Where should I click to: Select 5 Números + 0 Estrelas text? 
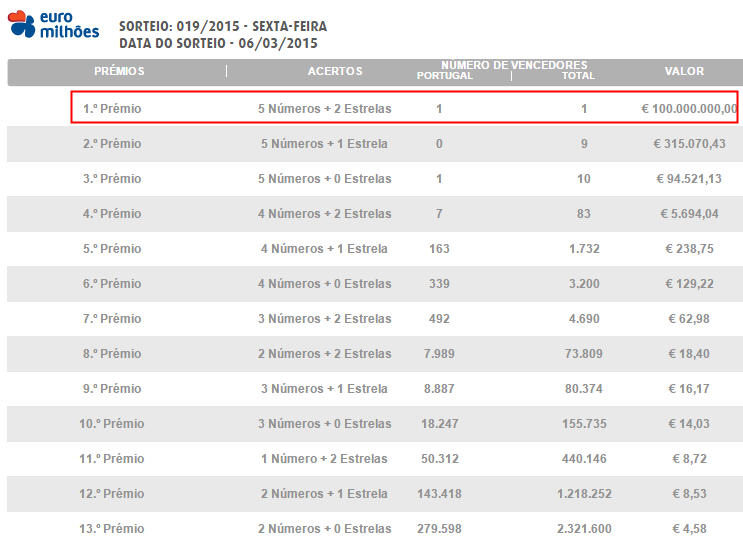pos(325,179)
